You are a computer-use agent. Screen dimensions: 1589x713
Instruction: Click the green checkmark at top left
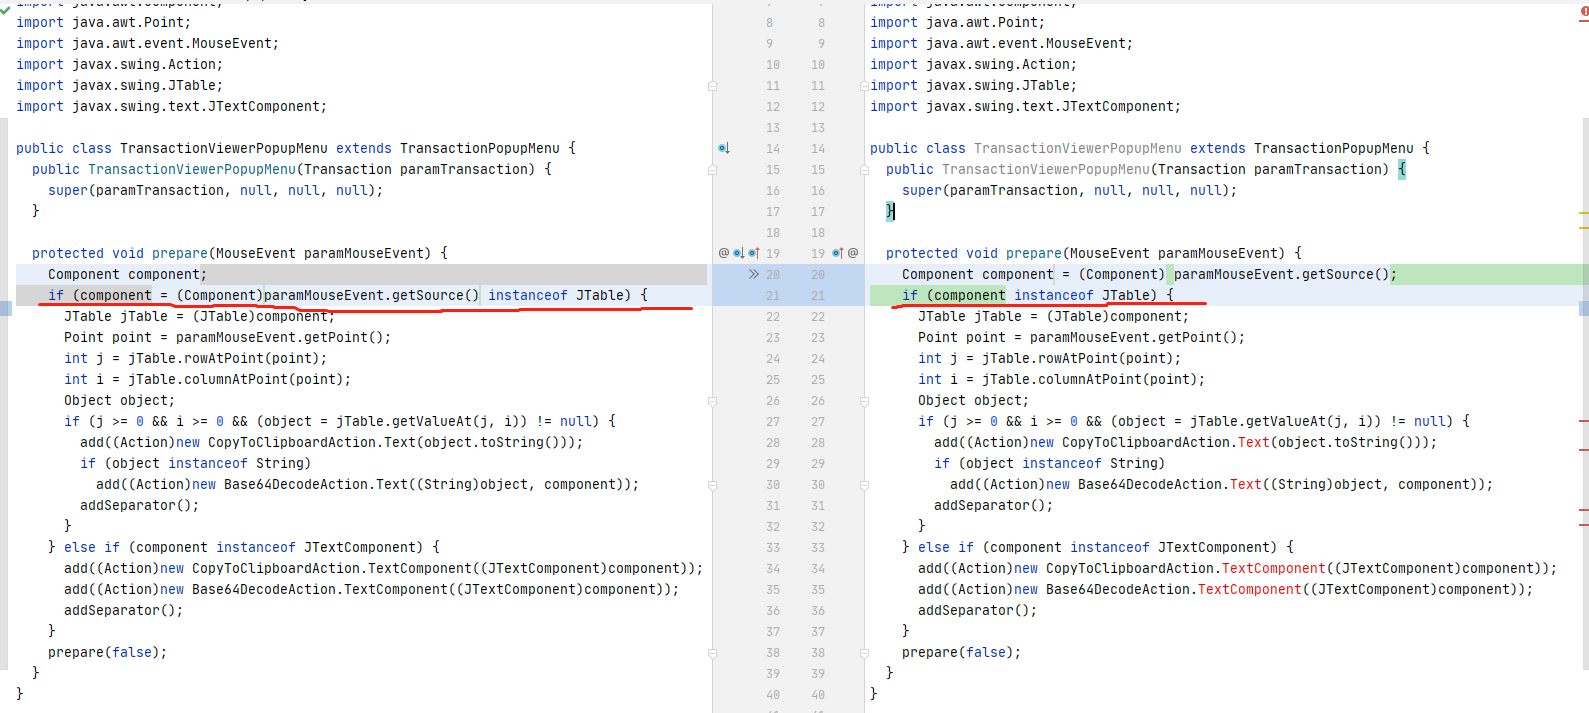coord(5,5)
